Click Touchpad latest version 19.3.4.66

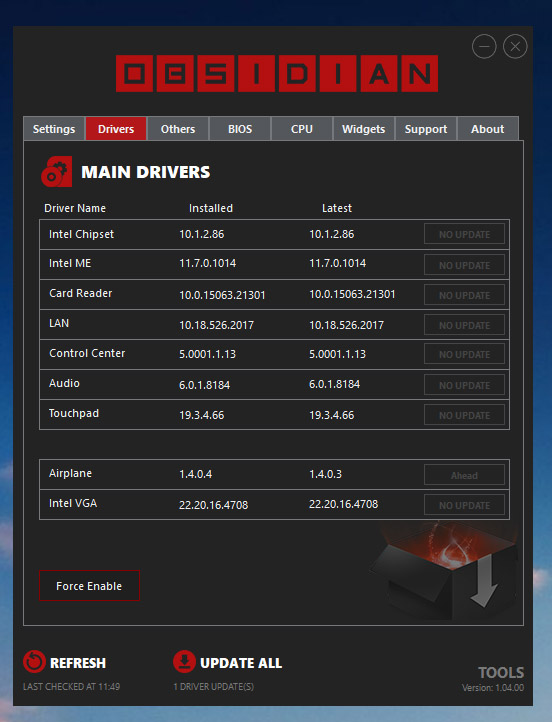pyautogui.click(x=331, y=415)
